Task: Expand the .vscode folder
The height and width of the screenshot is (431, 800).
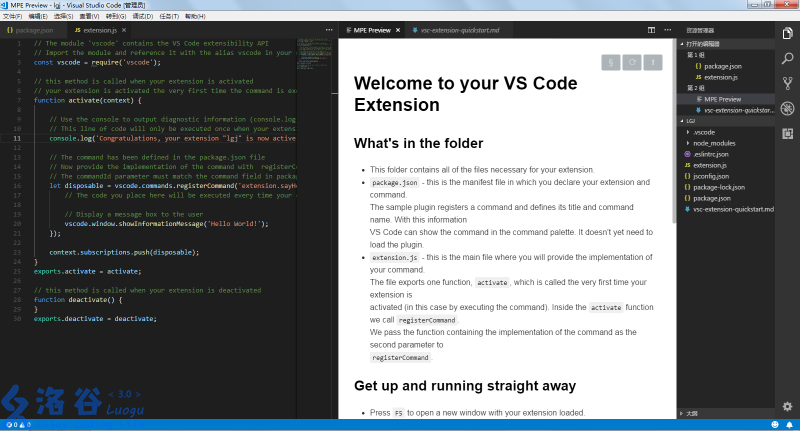Action: 726,132
